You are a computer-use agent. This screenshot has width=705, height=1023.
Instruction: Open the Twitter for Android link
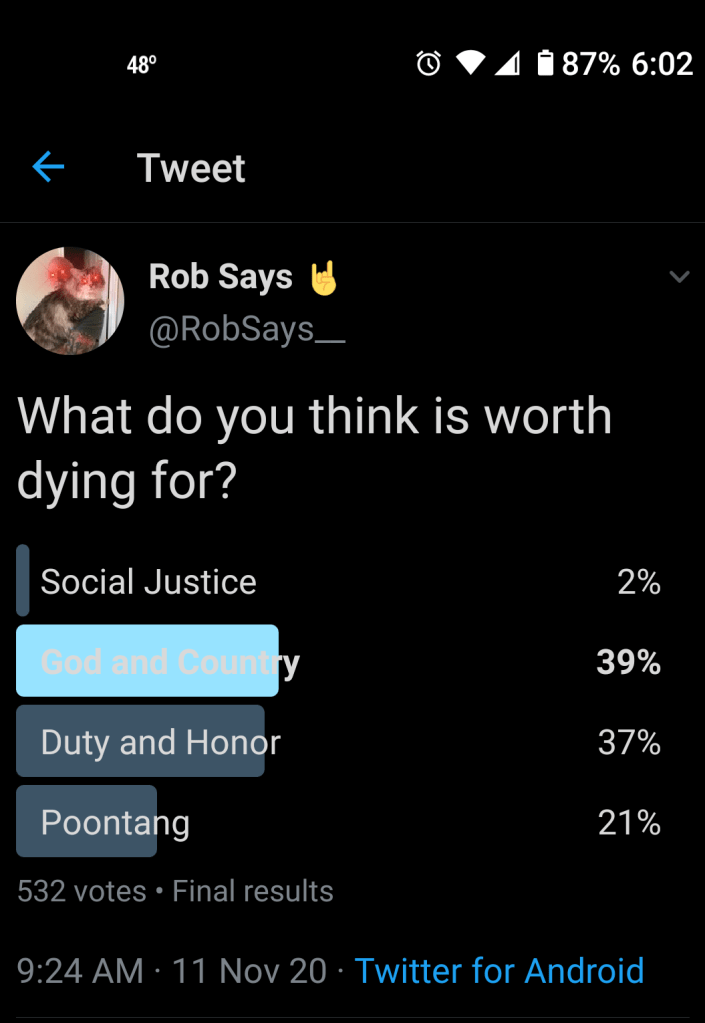tap(499, 970)
